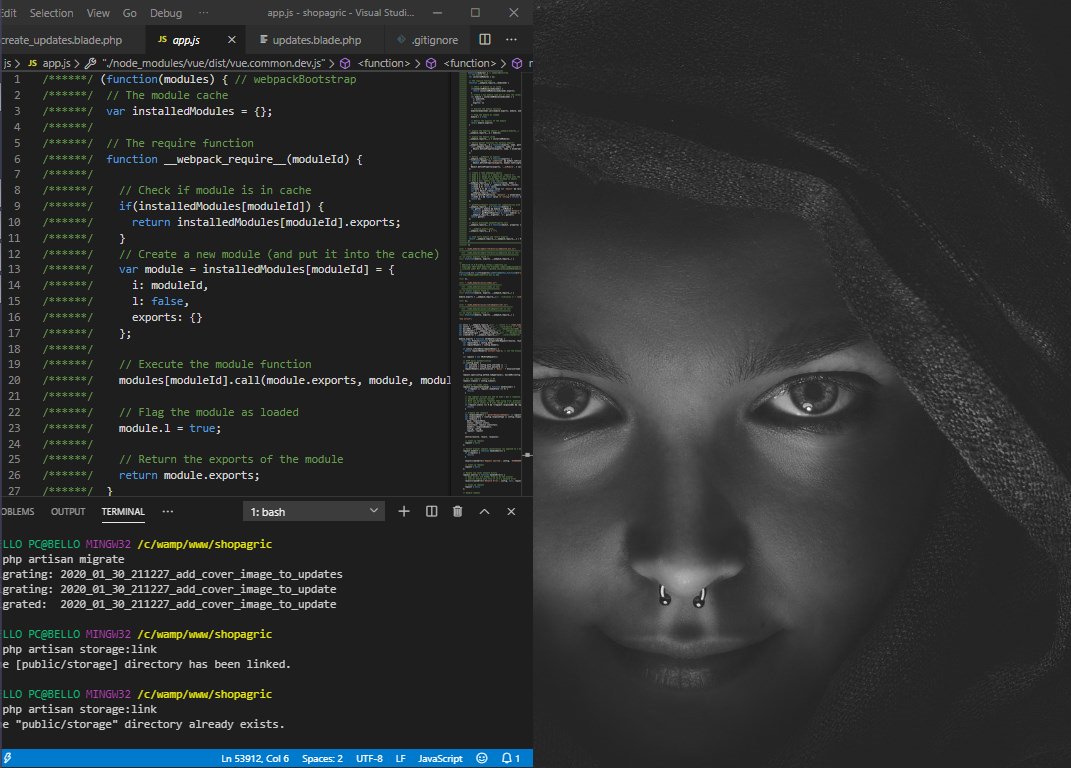The height and width of the screenshot is (768, 1071).
Task: Show more menu bar items ellipsis
Action: click(x=204, y=13)
